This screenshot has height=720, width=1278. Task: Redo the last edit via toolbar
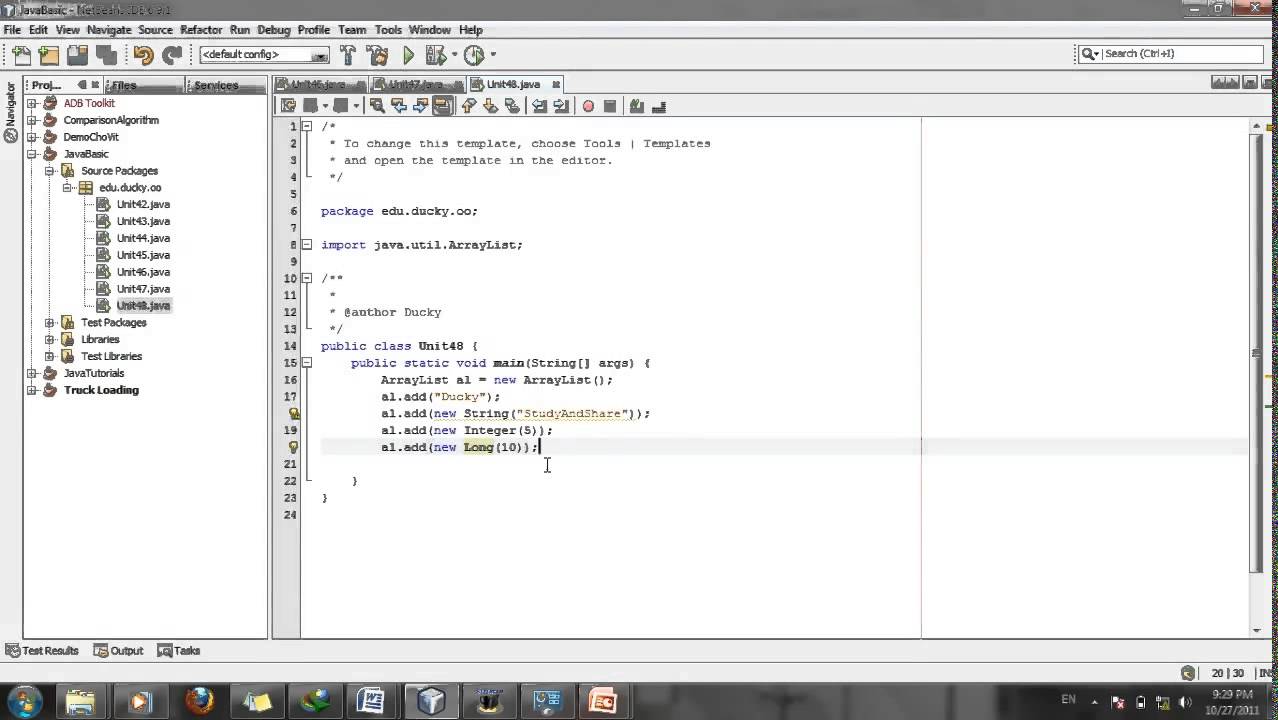pyautogui.click(x=172, y=55)
